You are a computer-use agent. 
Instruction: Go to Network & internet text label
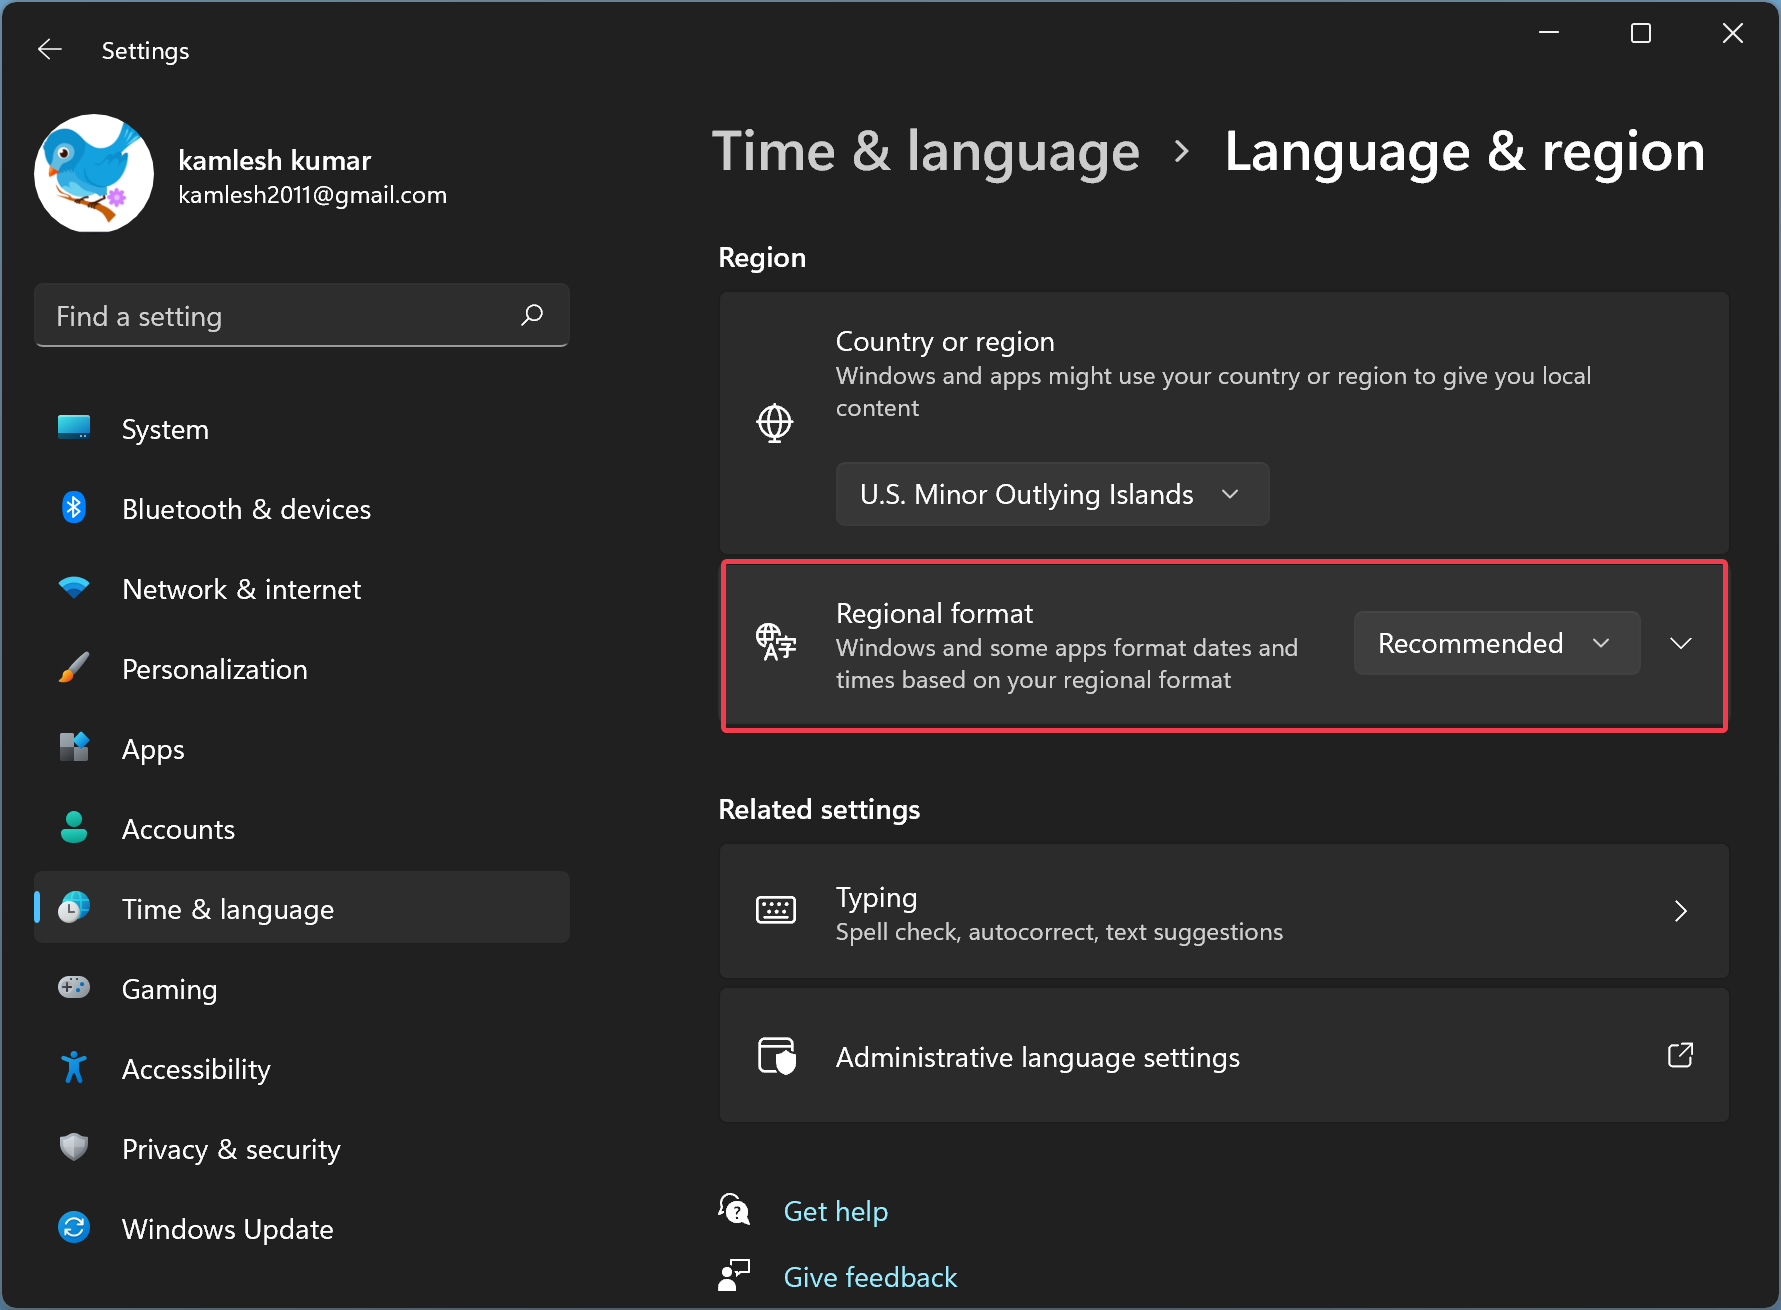click(x=241, y=589)
